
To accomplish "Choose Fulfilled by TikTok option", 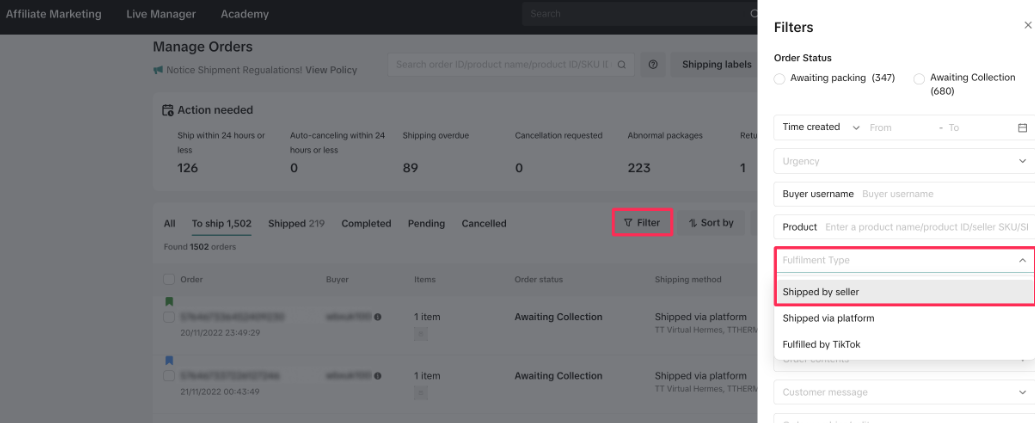I will (821, 344).
